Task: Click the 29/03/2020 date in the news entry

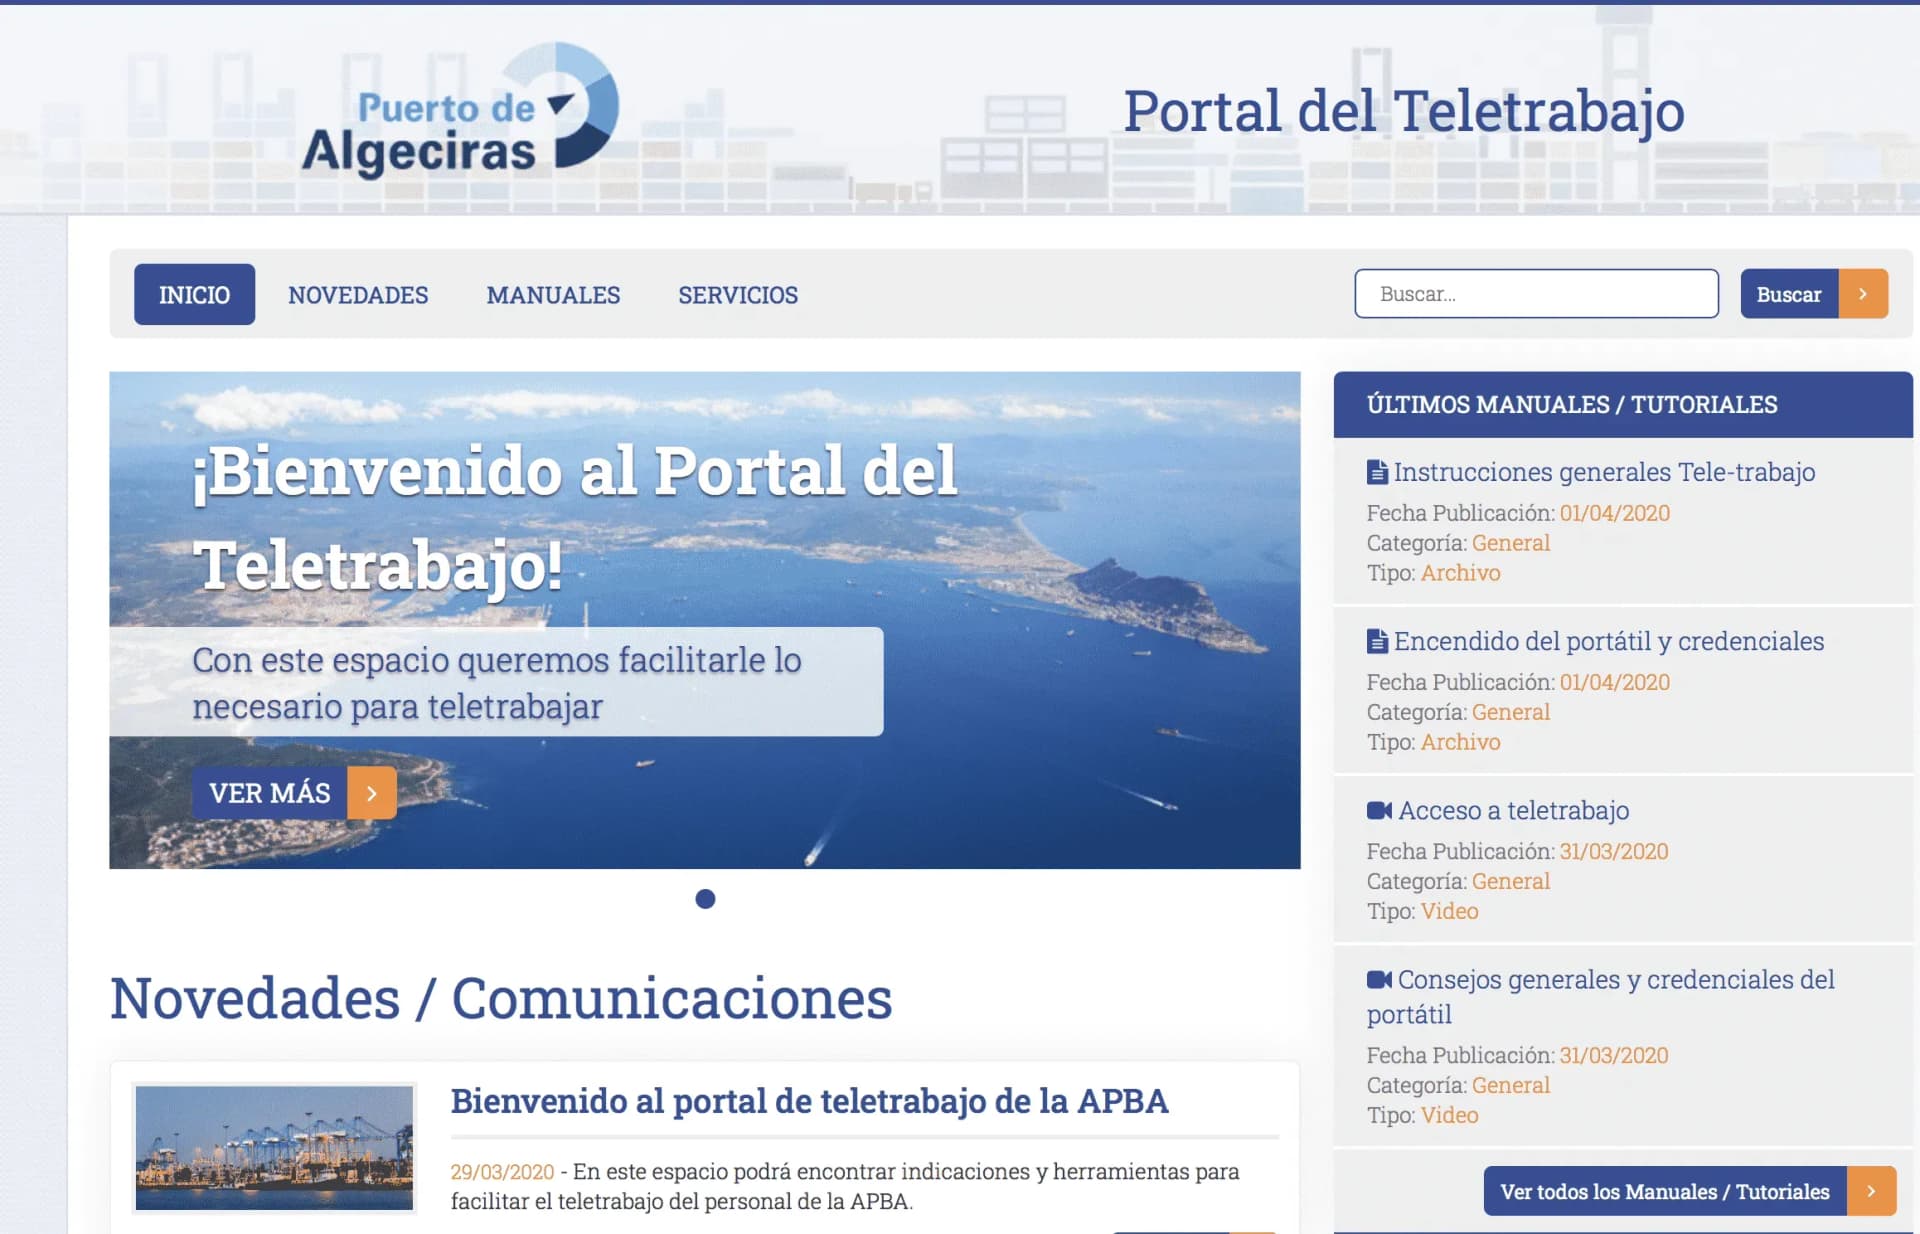Action: [502, 1172]
